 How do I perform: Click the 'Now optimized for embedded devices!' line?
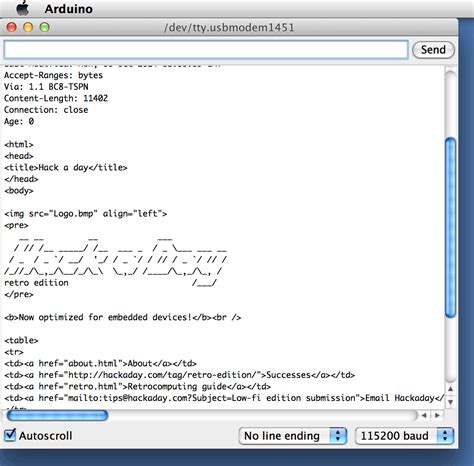(x=122, y=317)
